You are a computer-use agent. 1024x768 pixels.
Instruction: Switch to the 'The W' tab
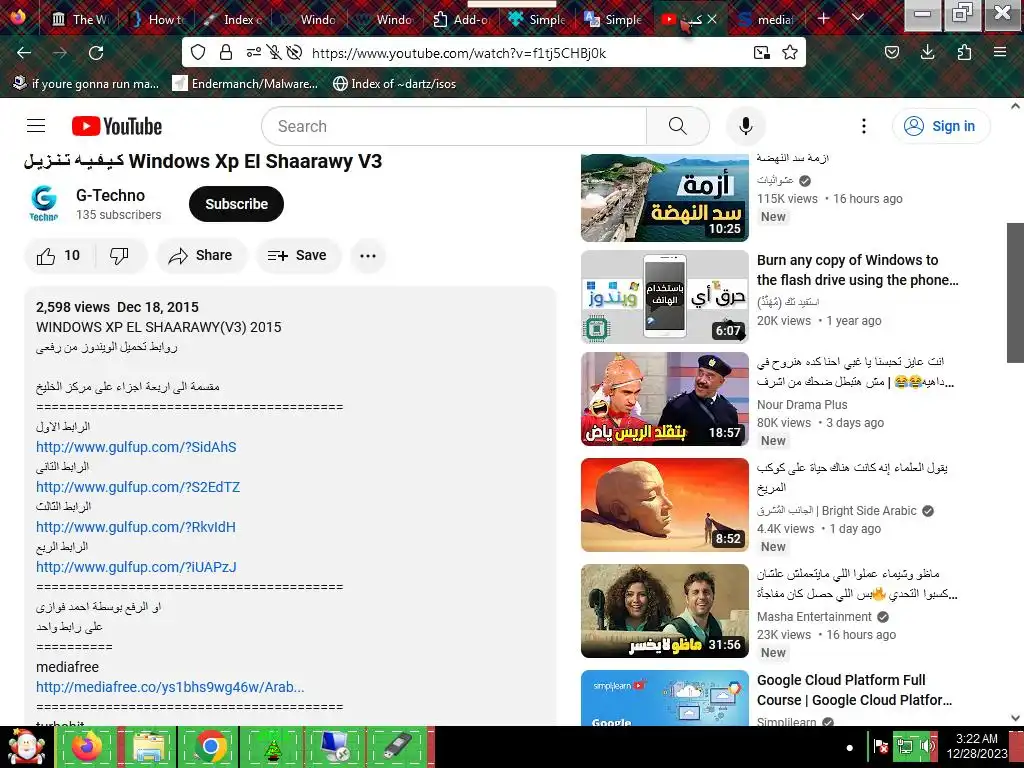80,20
